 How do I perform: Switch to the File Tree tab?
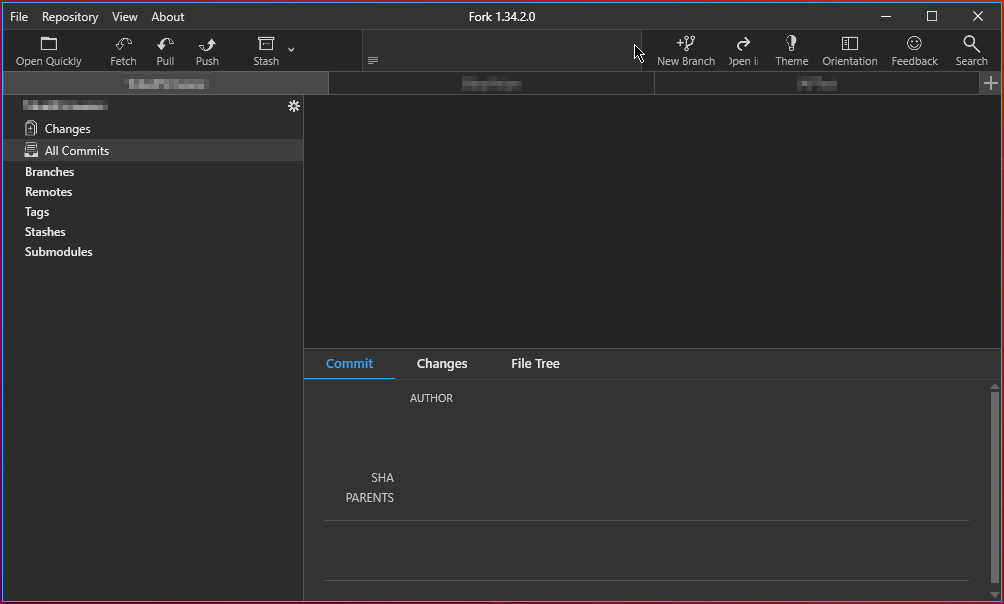click(x=535, y=363)
